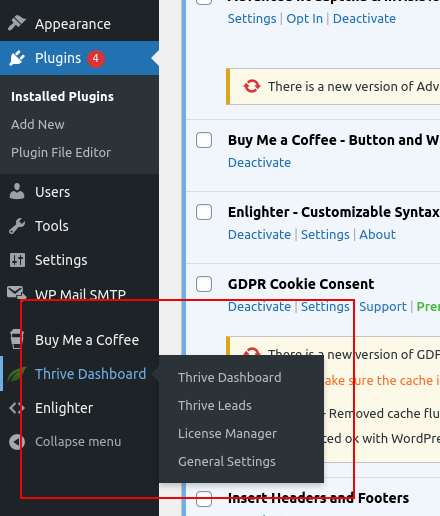Screen dimensions: 440x516
Task: Click the Opt In link
Action: tap(304, 19)
